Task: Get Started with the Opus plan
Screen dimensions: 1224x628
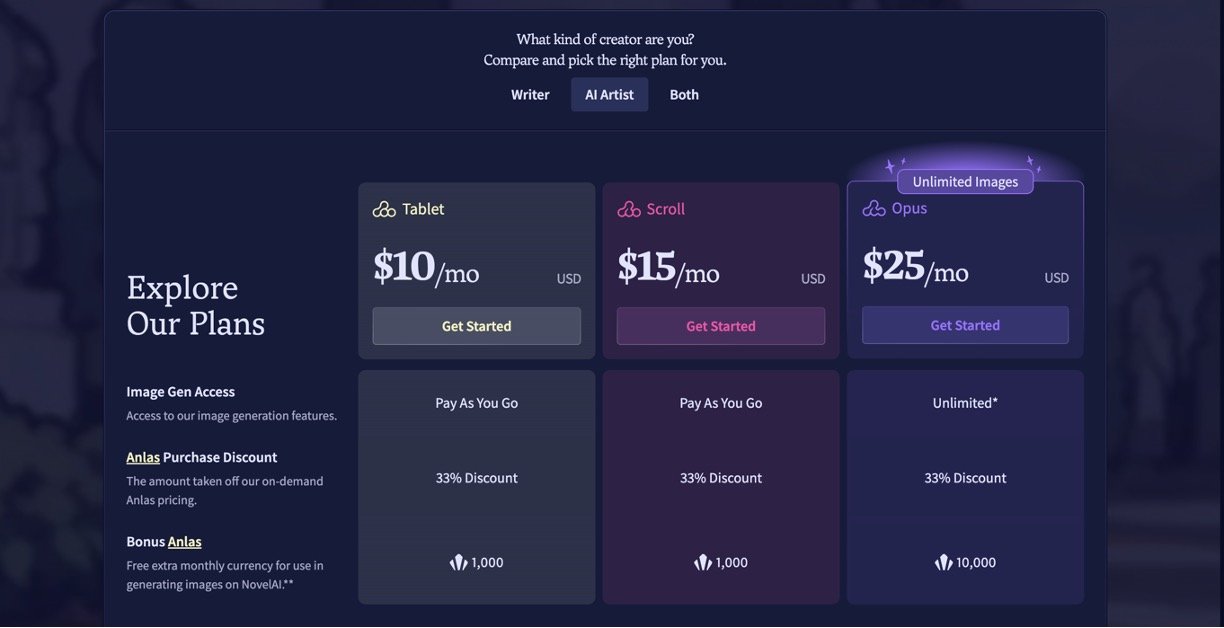Action: [965, 325]
